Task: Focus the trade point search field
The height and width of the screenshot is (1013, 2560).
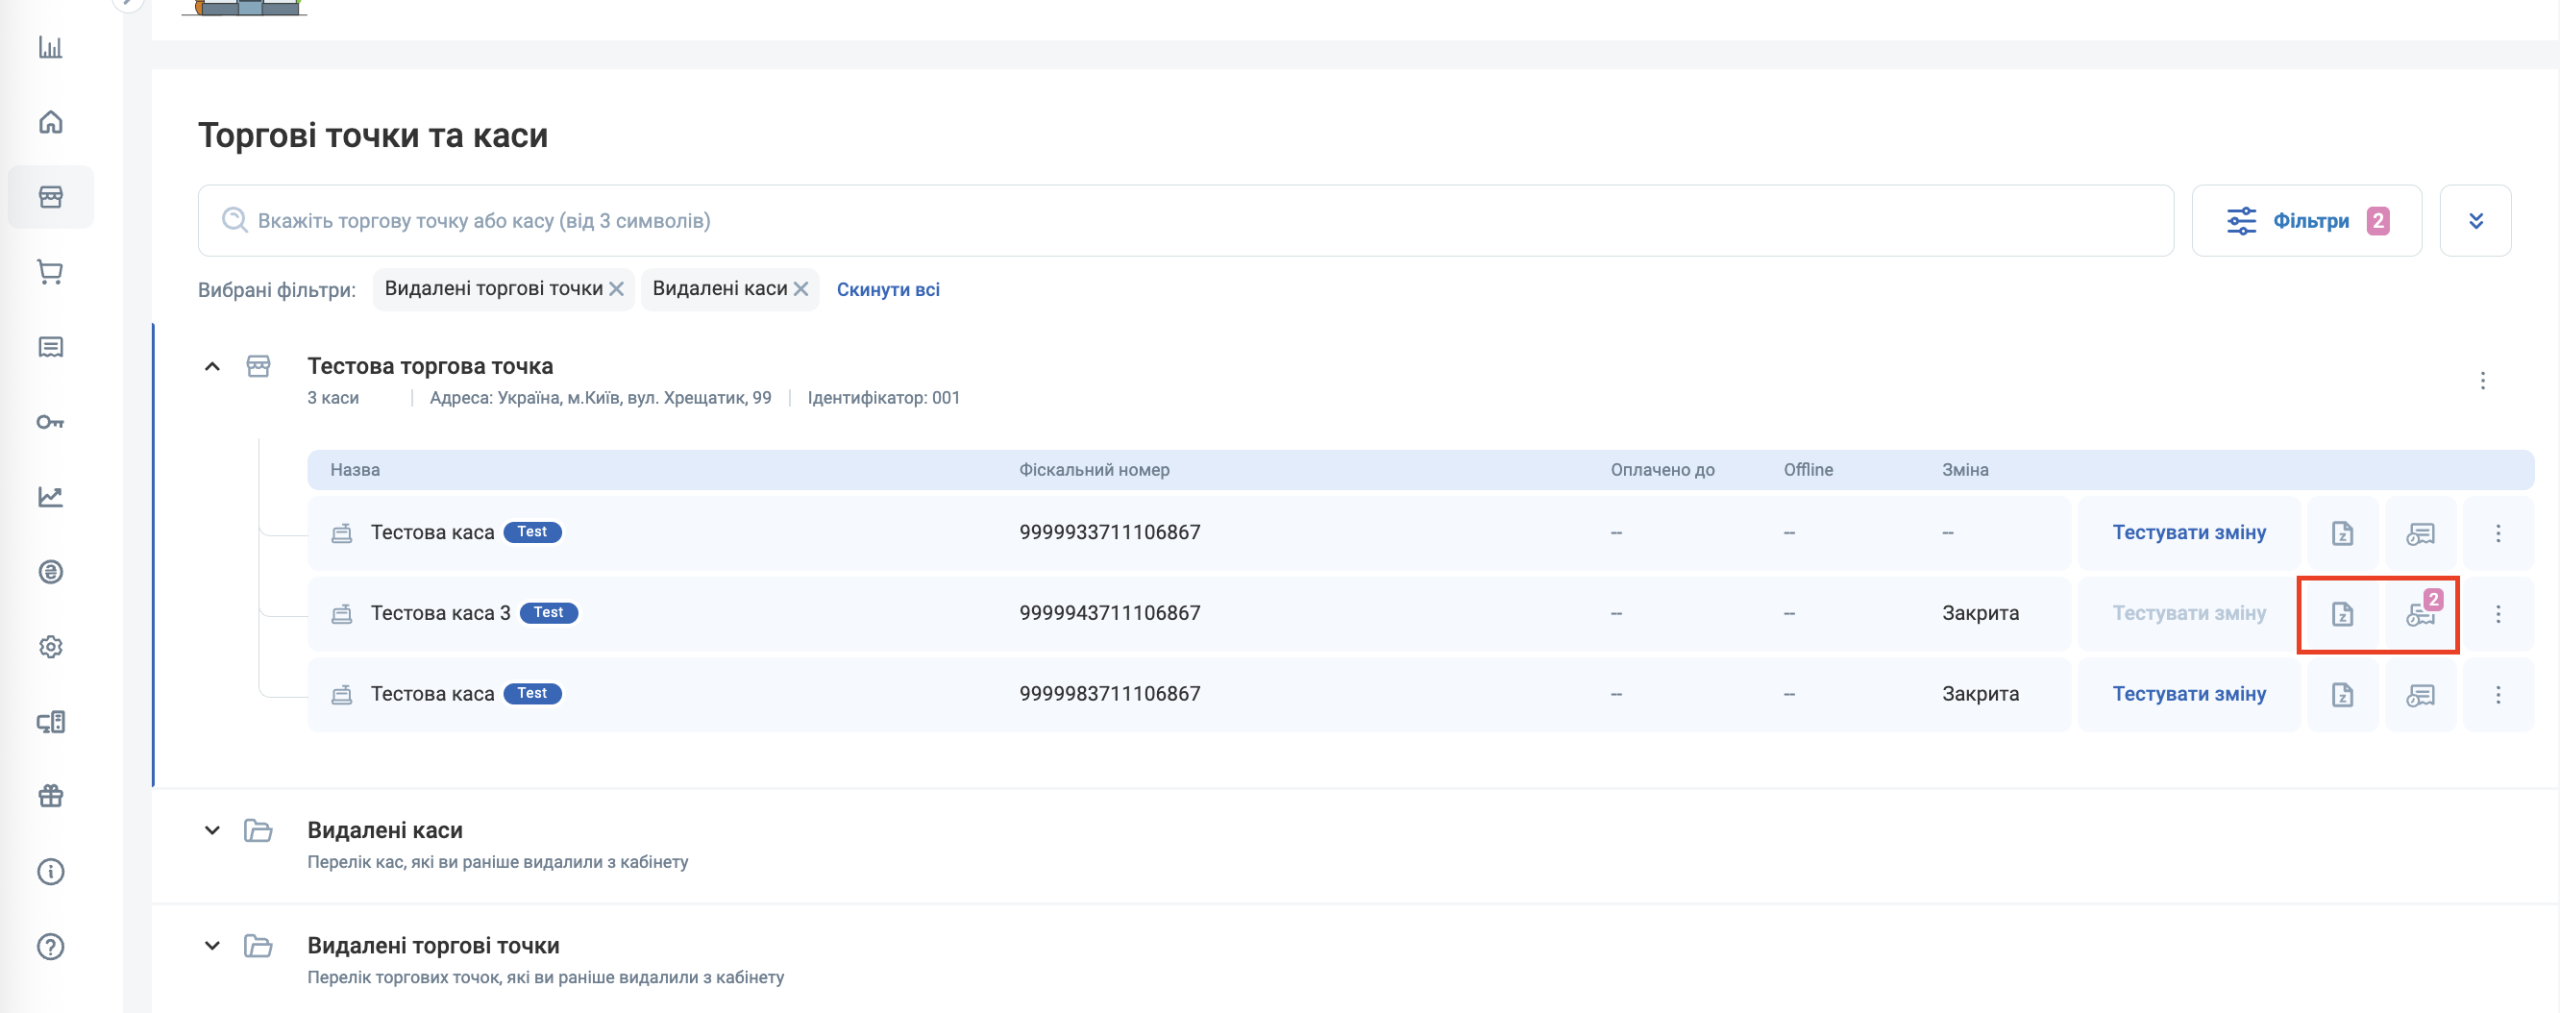Action: (1185, 221)
